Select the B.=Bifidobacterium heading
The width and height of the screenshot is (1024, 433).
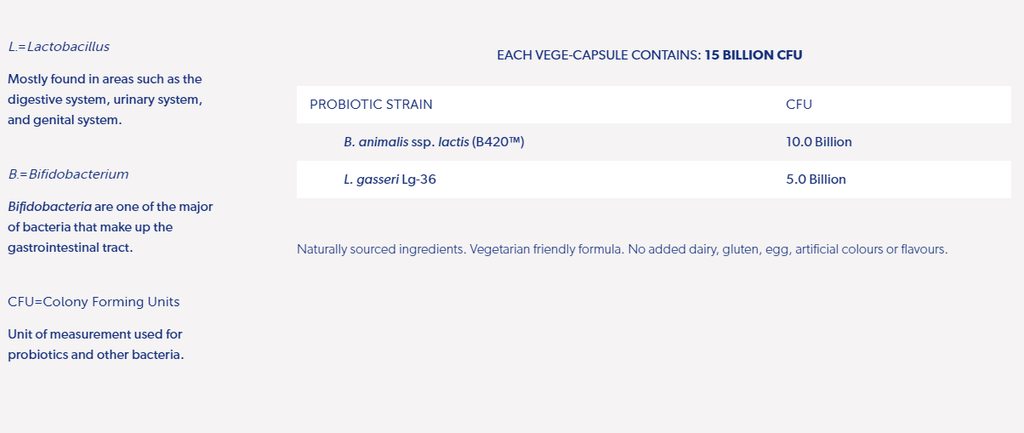(68, 174)
